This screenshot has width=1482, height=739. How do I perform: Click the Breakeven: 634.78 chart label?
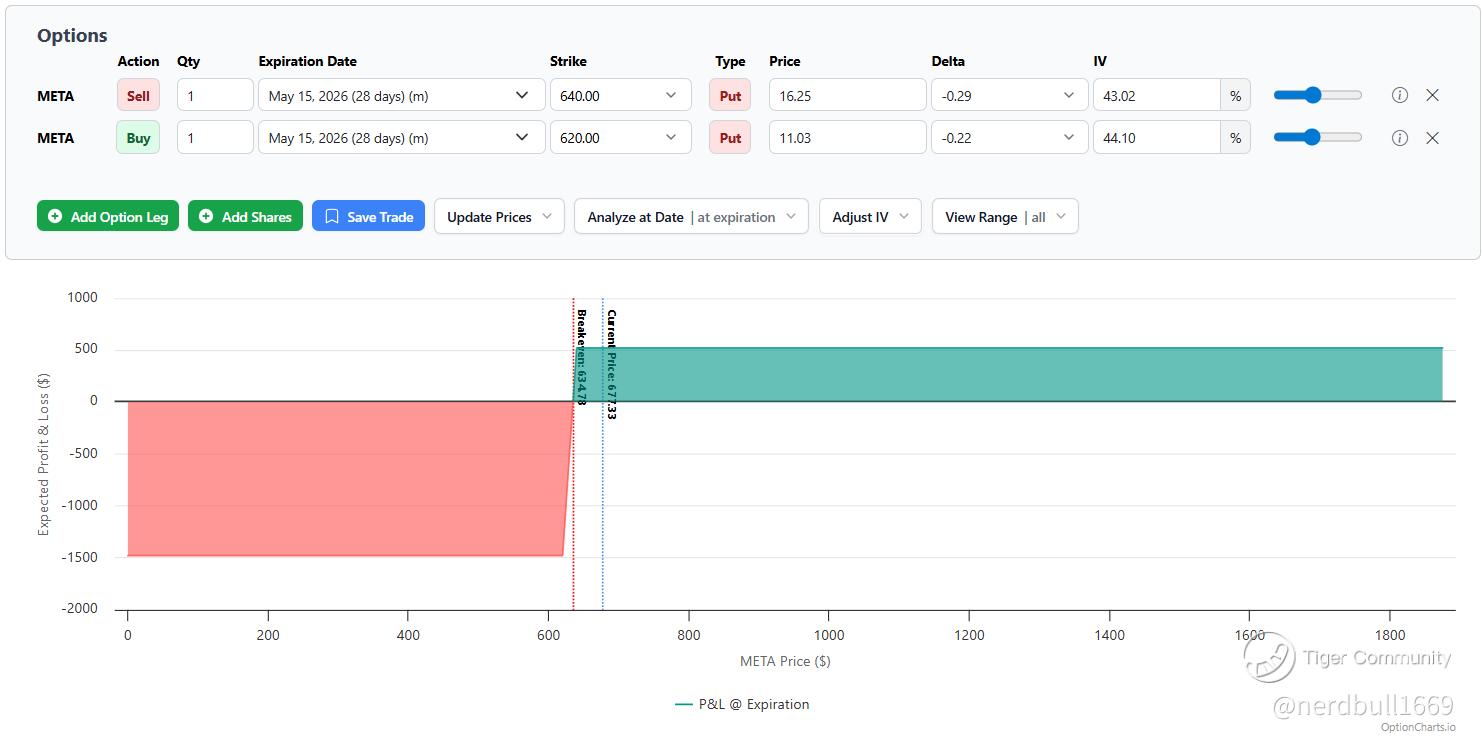[581, 357]
